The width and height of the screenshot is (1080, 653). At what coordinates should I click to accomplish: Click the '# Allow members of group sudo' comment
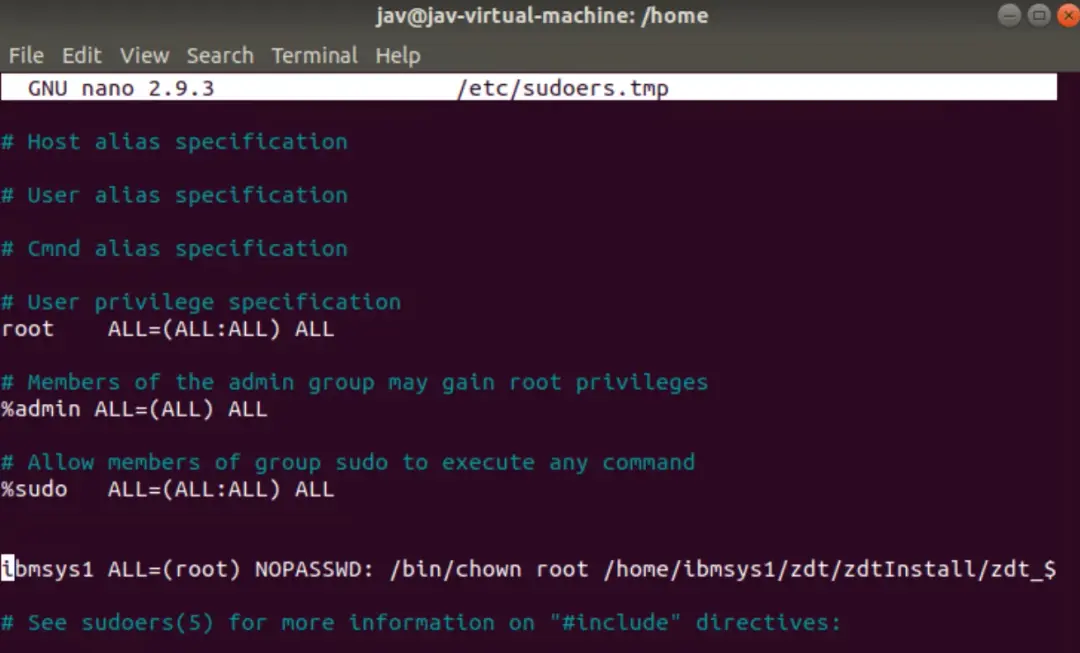348,463
